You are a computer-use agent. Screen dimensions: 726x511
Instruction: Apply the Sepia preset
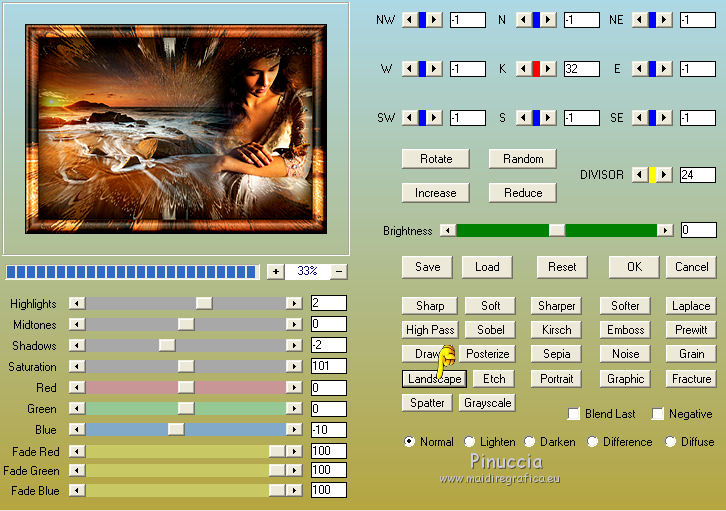tap(557, 354)
